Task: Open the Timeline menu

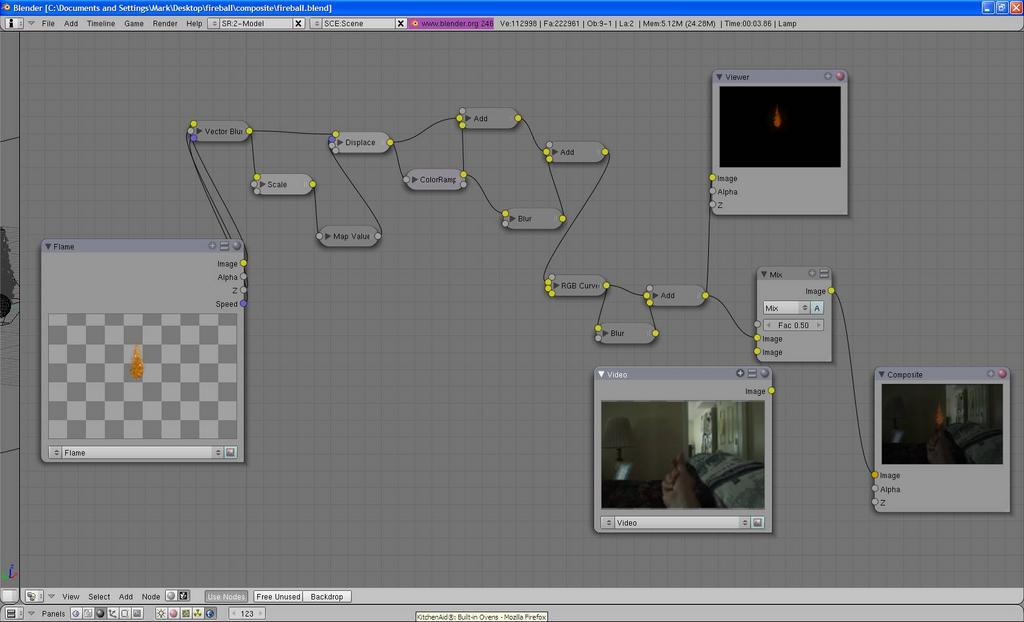Action: (x=101, y=23)
